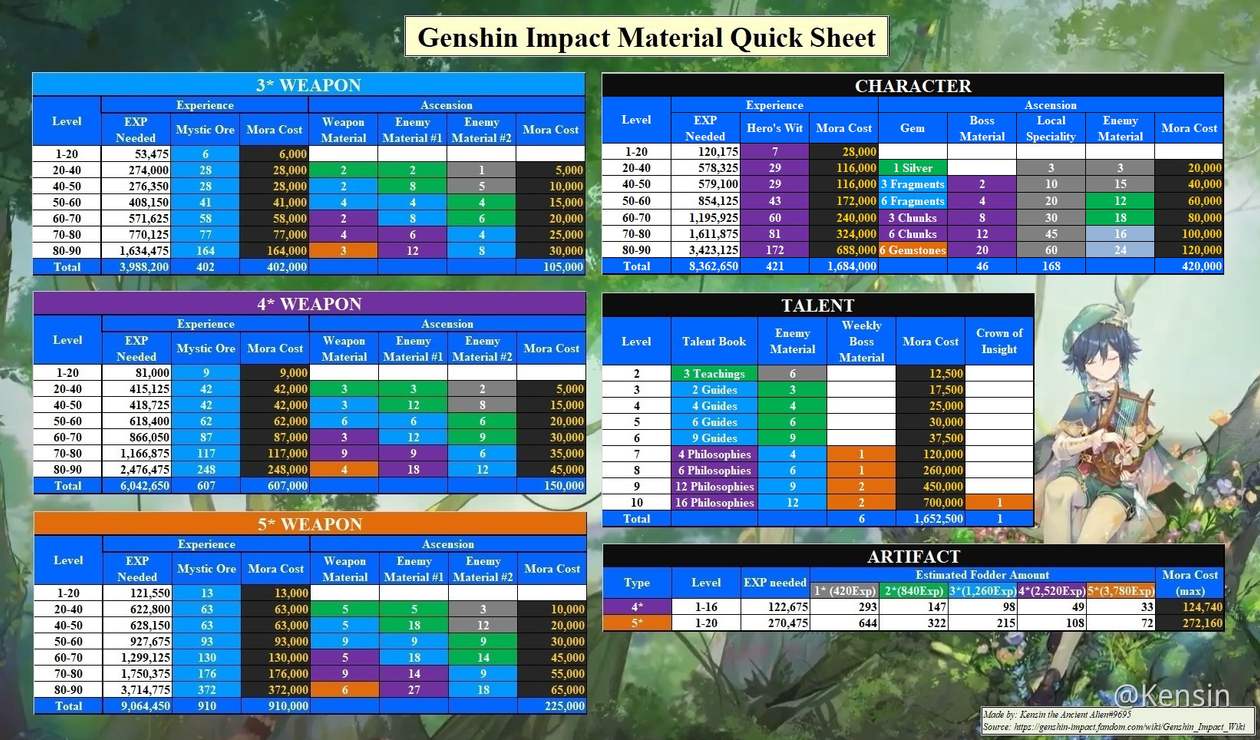Select the '9 Guides' talent book cell
Image resolution: width=1260 pixels, height=740 pixels.
pos(714,438)
